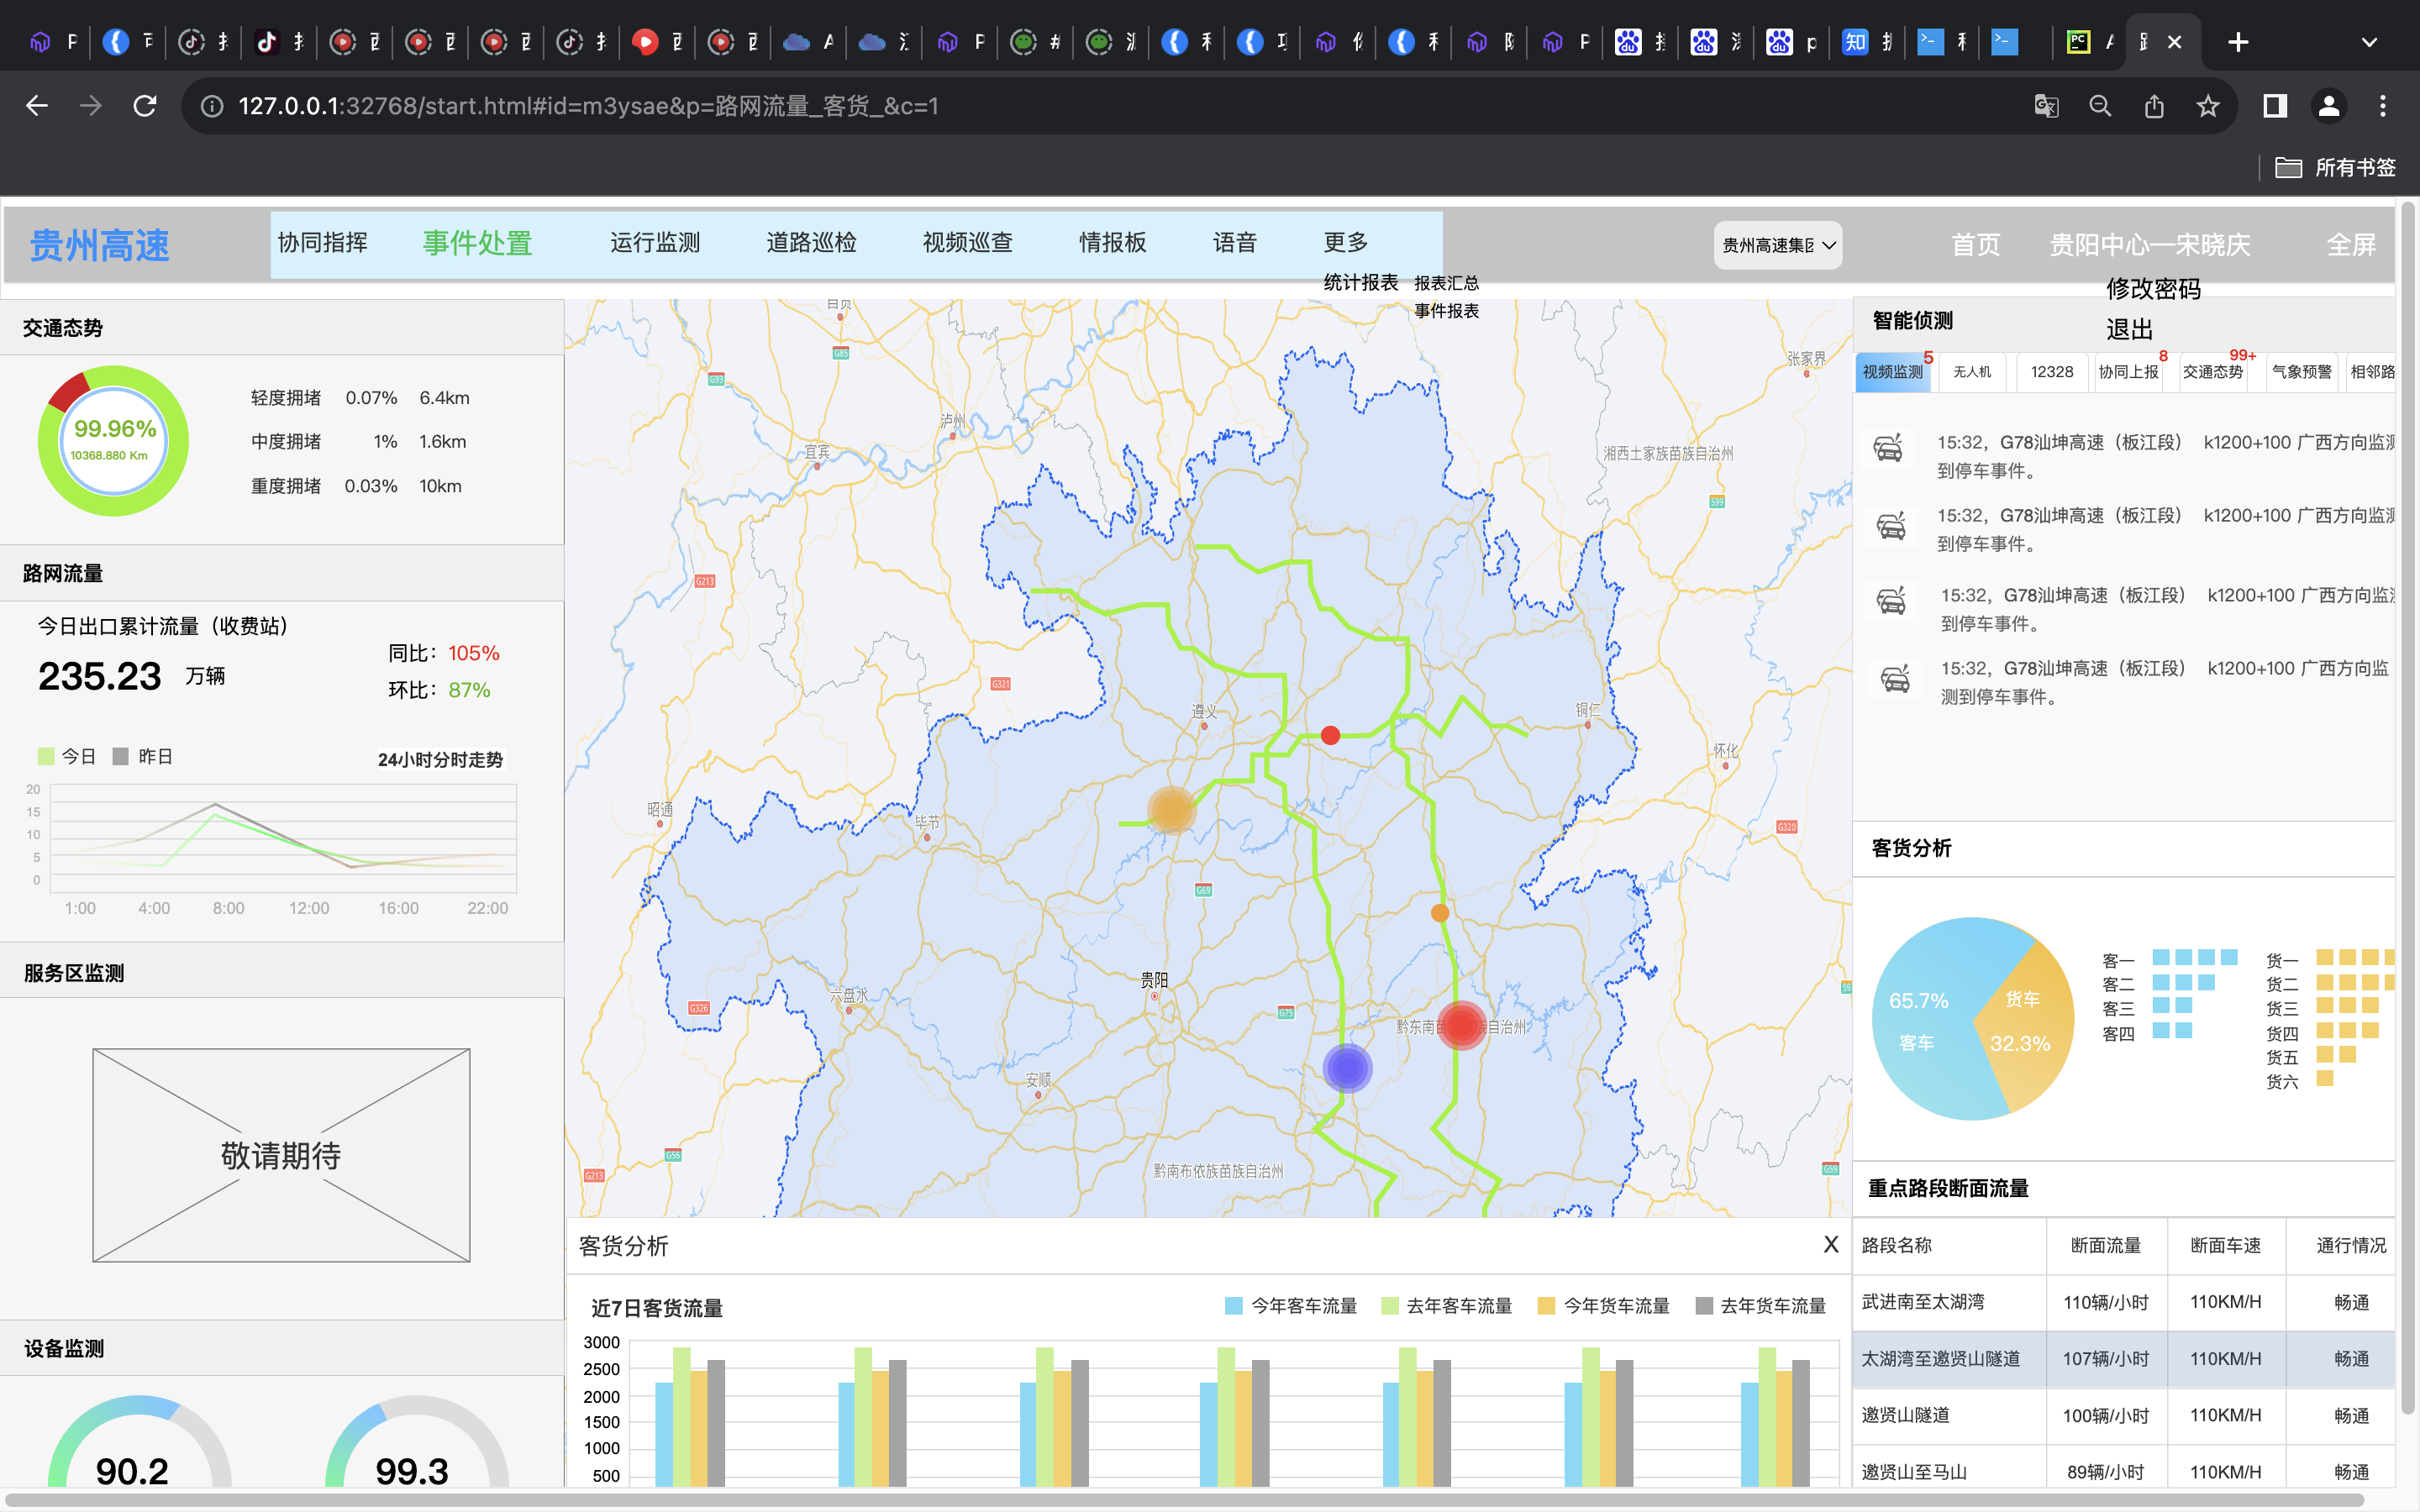Screen dimensions: 2420x1512
Task: Click the red marker near 遵义 route
Action: point(1330,735)
